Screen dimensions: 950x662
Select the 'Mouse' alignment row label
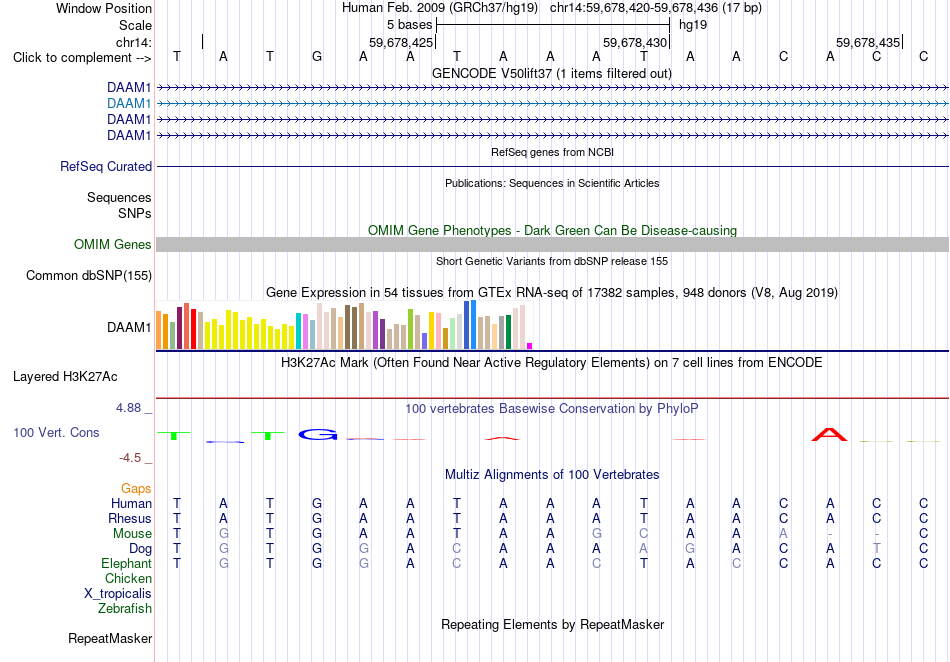tap(132, 534)
